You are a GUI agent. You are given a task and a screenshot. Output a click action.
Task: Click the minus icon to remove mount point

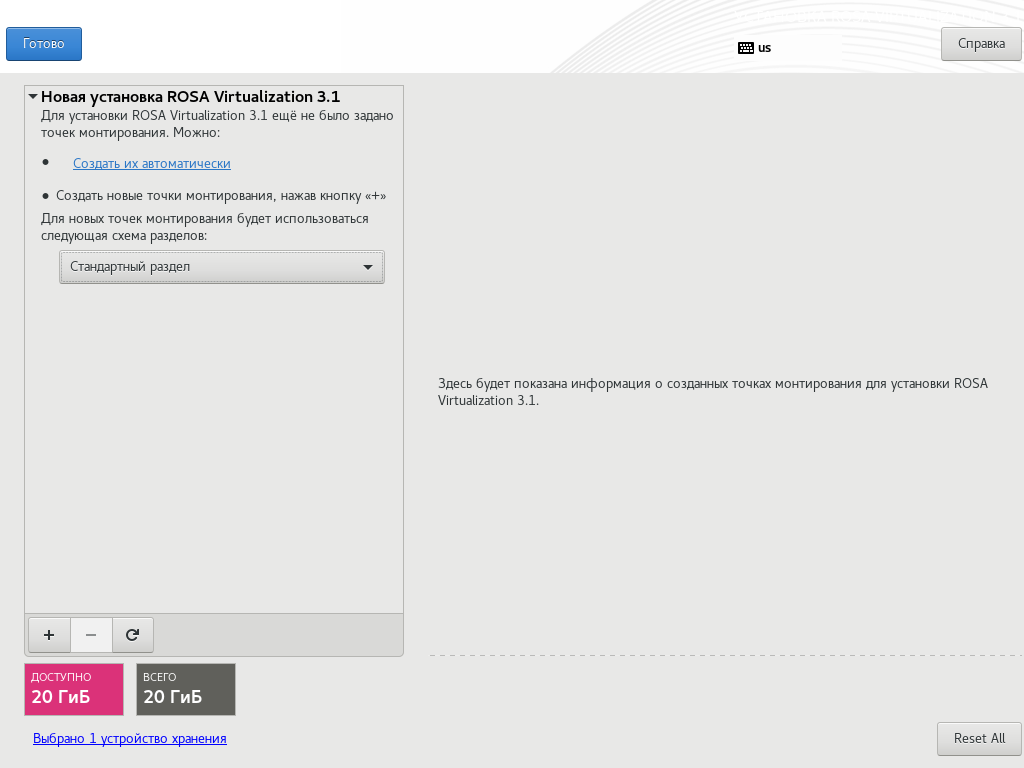[91, 635]
